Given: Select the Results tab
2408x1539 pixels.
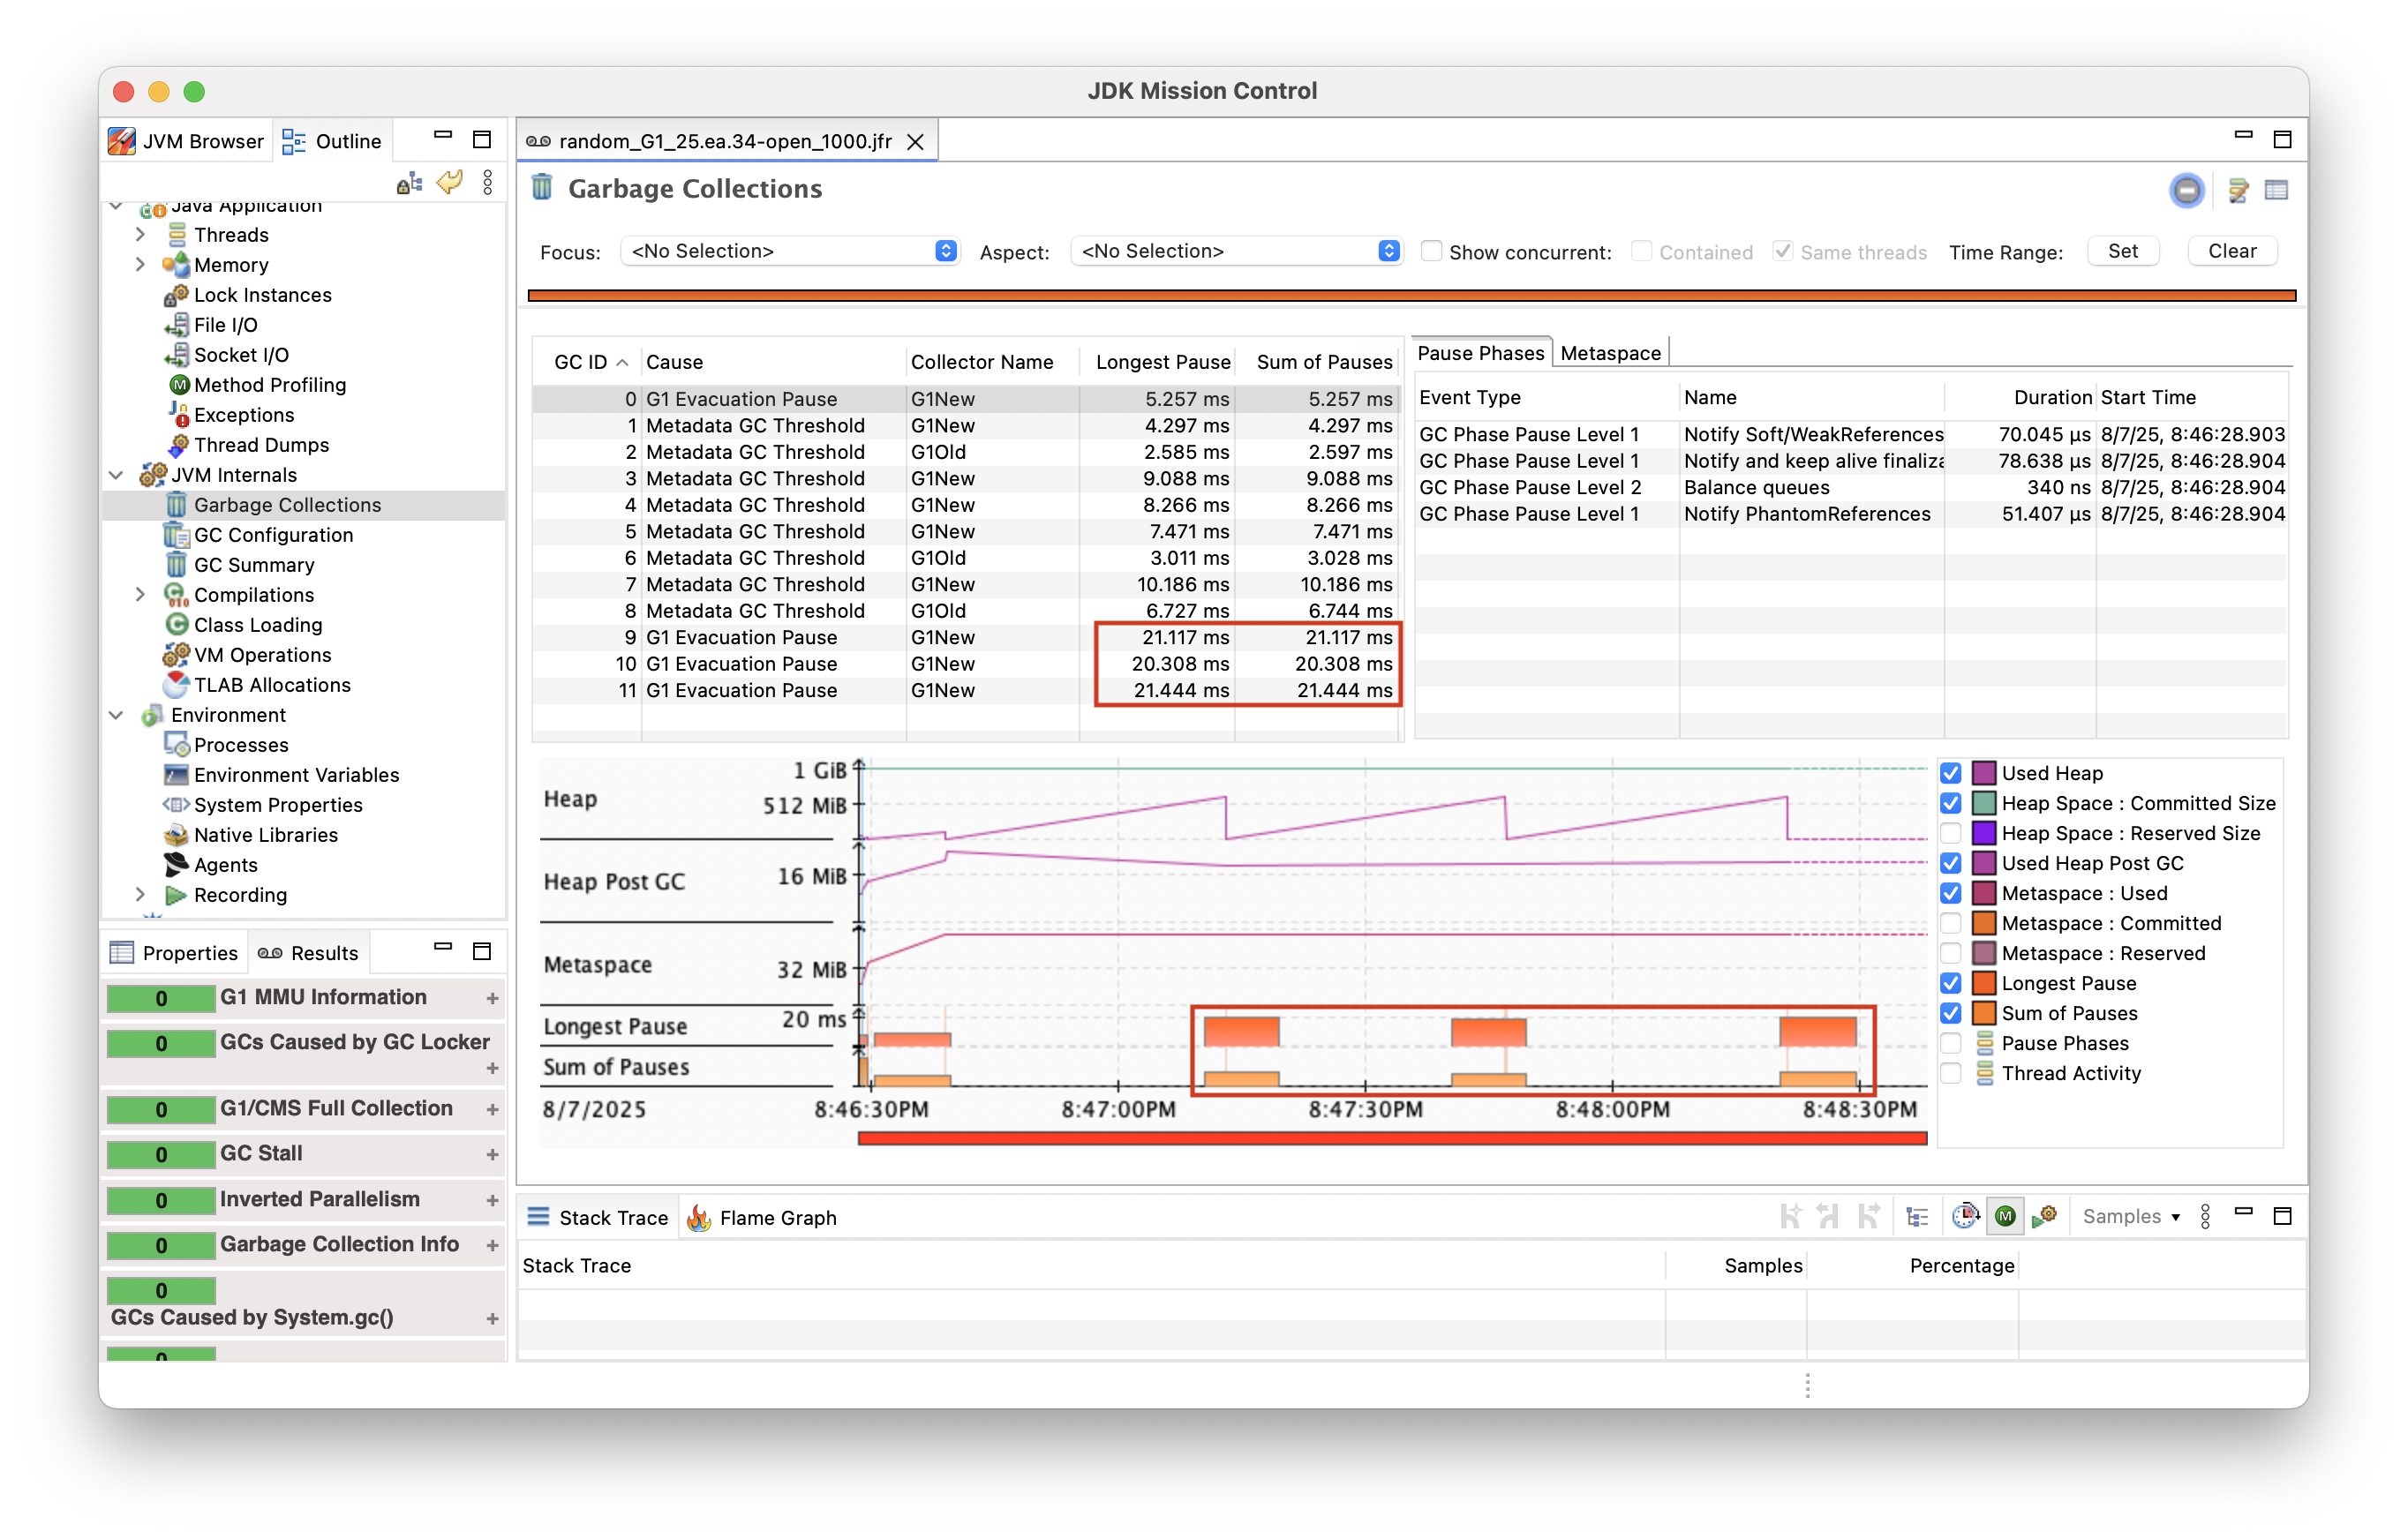Looking at the screenshot, I should coord(309,952).
